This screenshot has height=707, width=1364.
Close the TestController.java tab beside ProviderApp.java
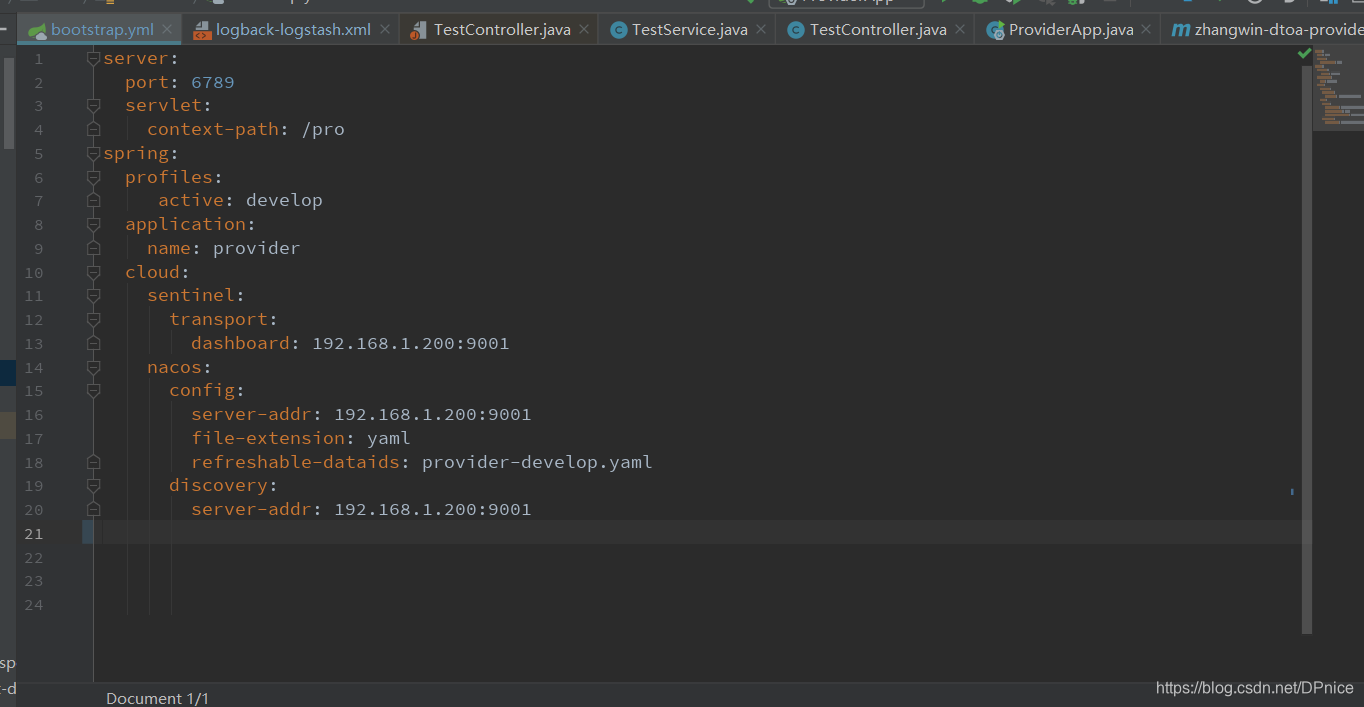960,30
